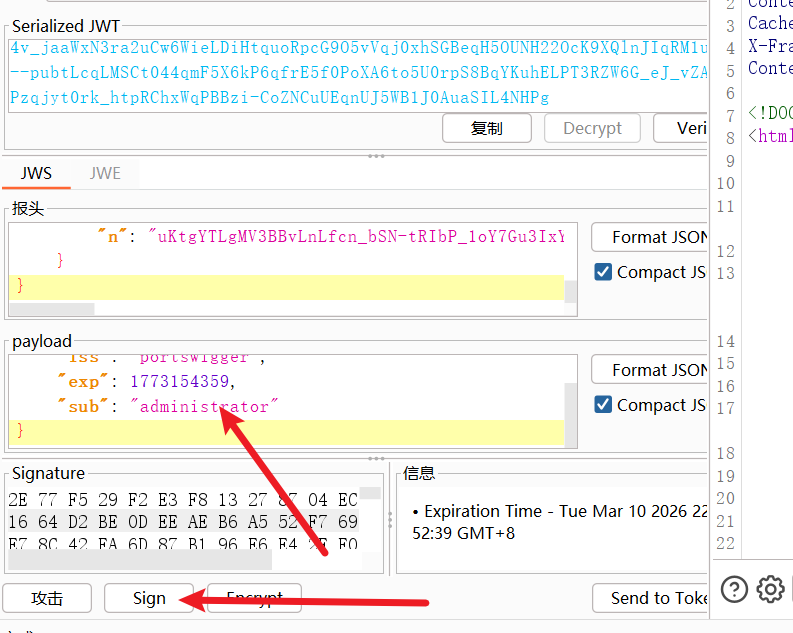Click the 复制 copy button
This screenshot has width=793, height=633.
coord(486,128)
